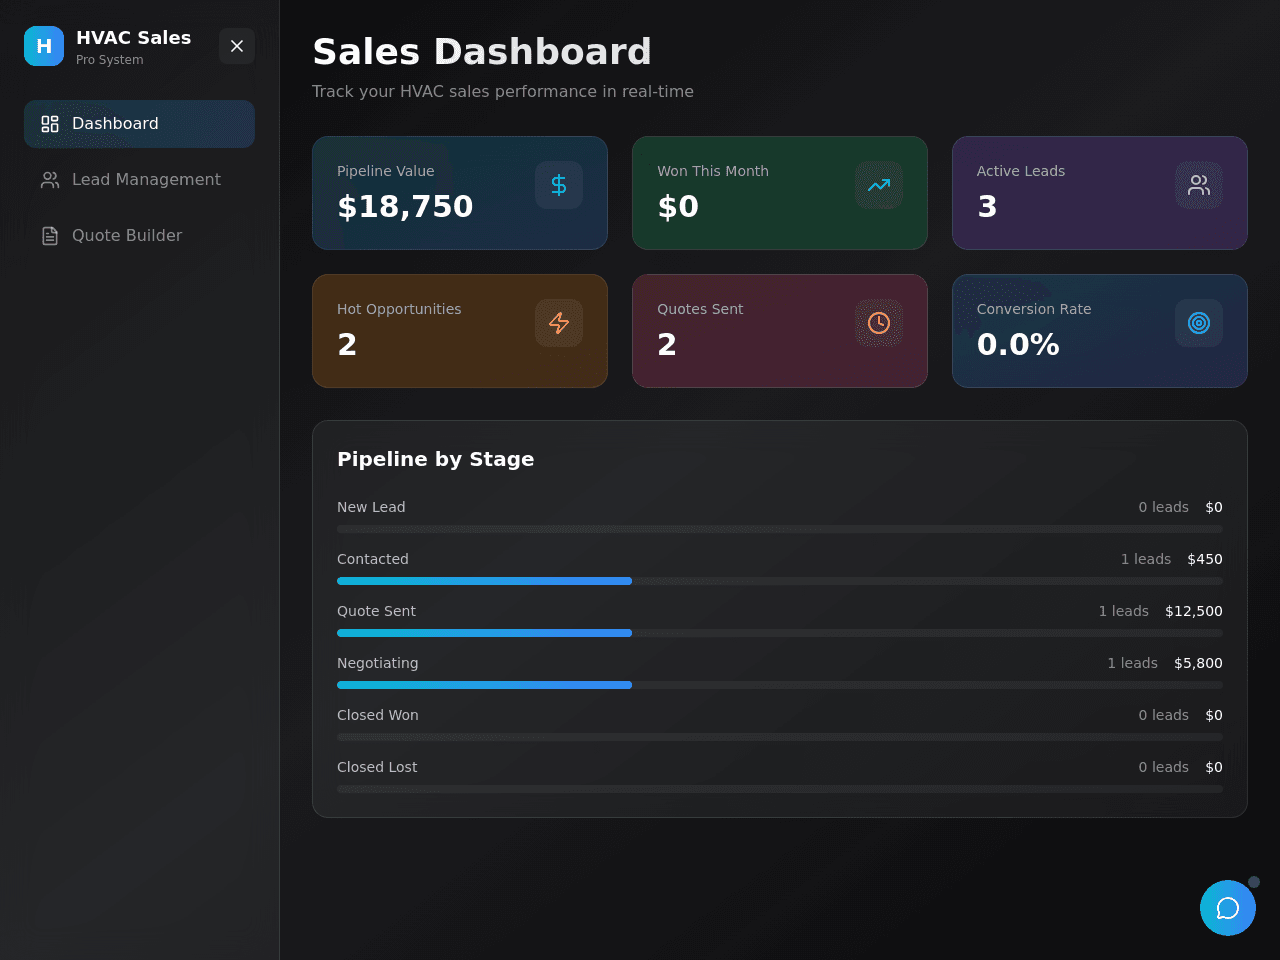Click the Pipeline by Stage heading
Viewport: 1280px width, 960px height.
tap(436, 459)
